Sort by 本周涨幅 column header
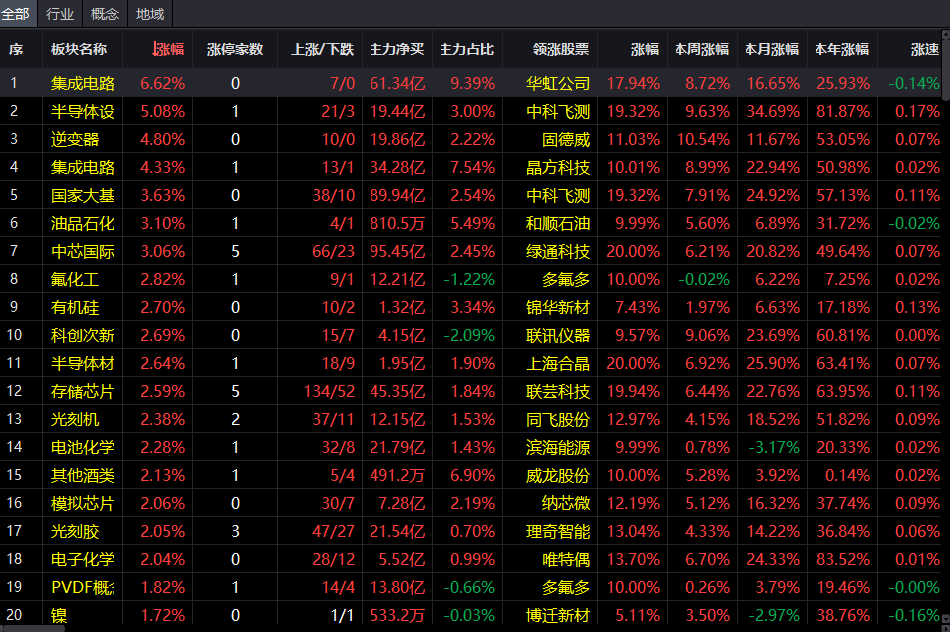 click(702, 49)
